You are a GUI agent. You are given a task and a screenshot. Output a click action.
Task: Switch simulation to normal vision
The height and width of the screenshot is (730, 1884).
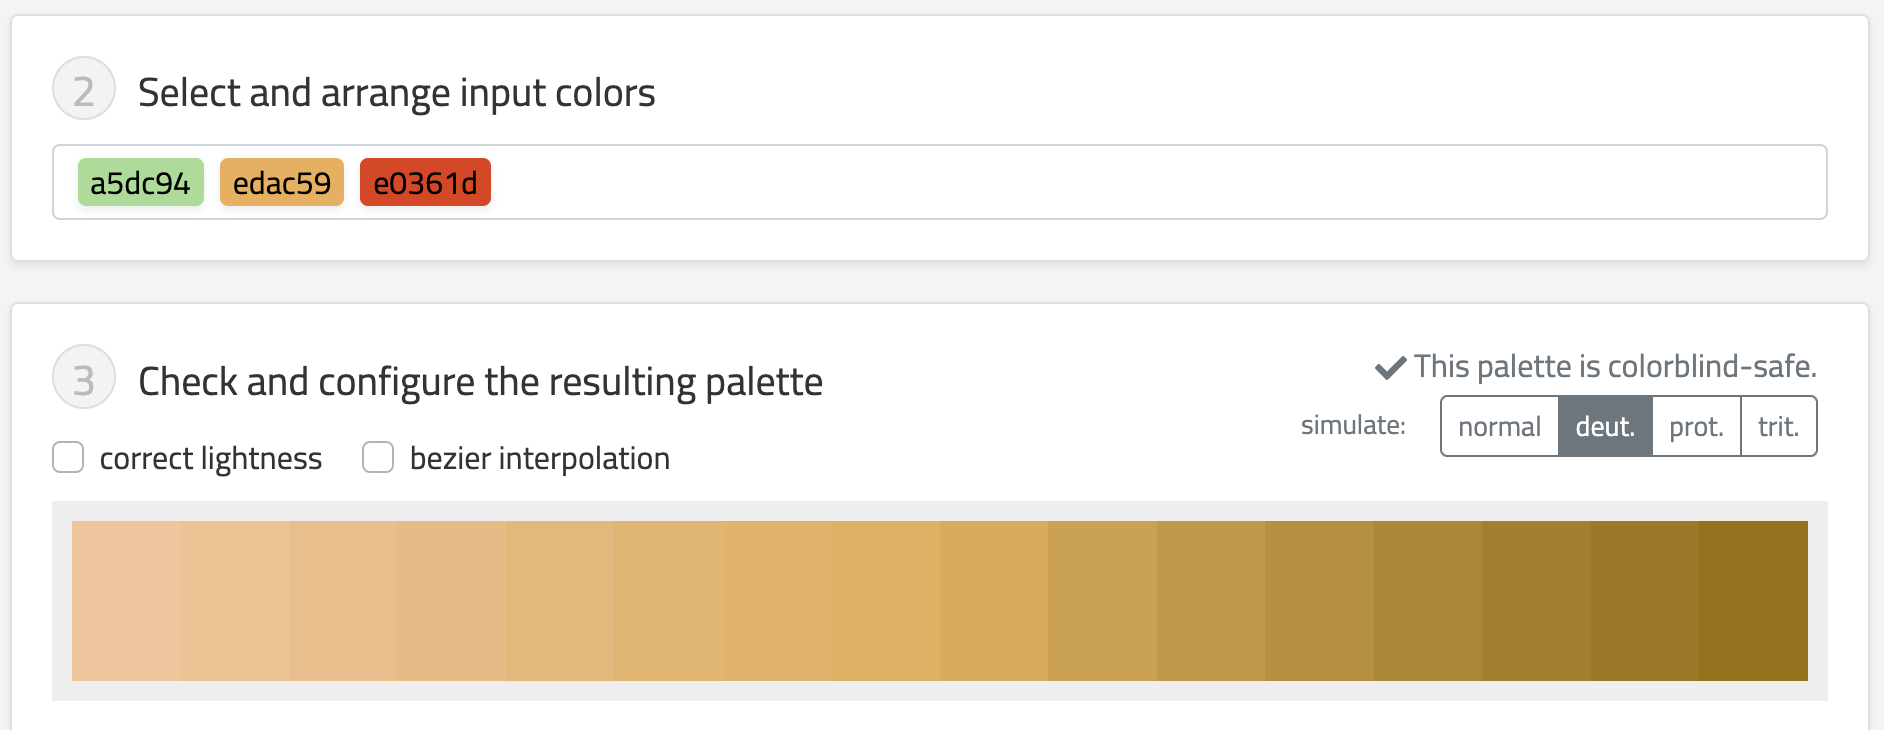(x=1499, y=427)
